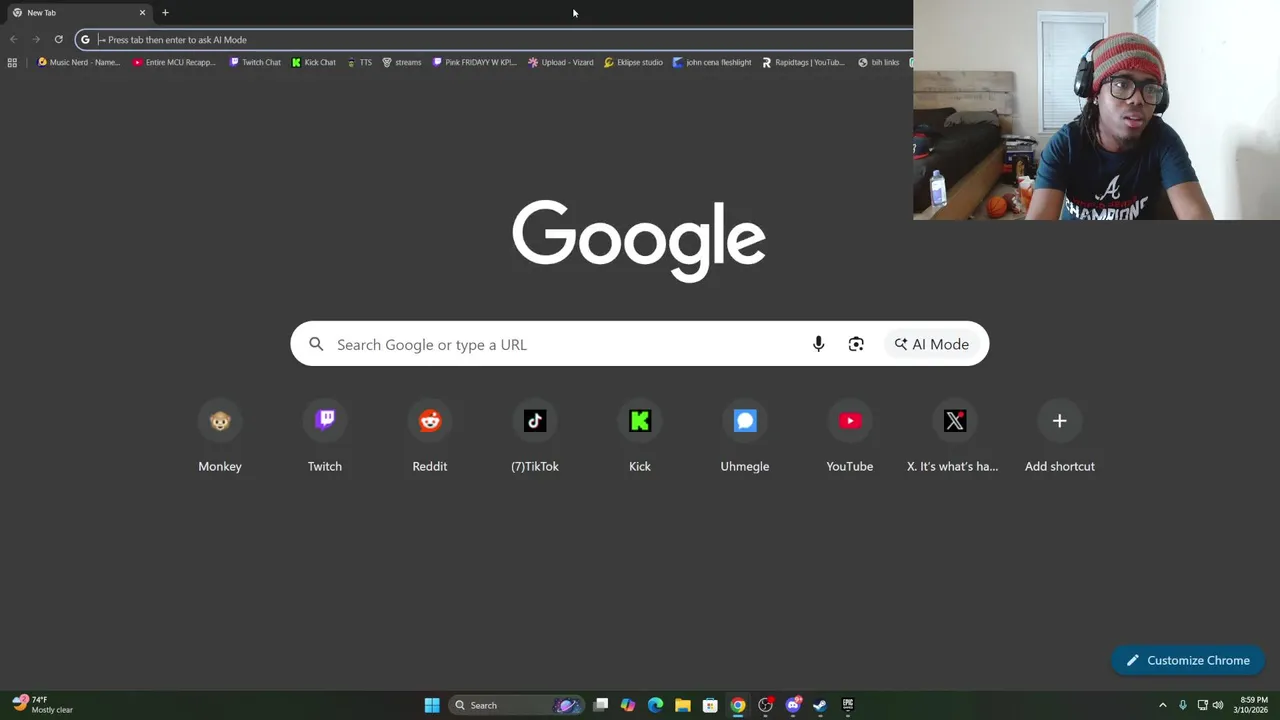Open File Explorer from taskbar
The image size is (1280, 720).
coord(682,705)
